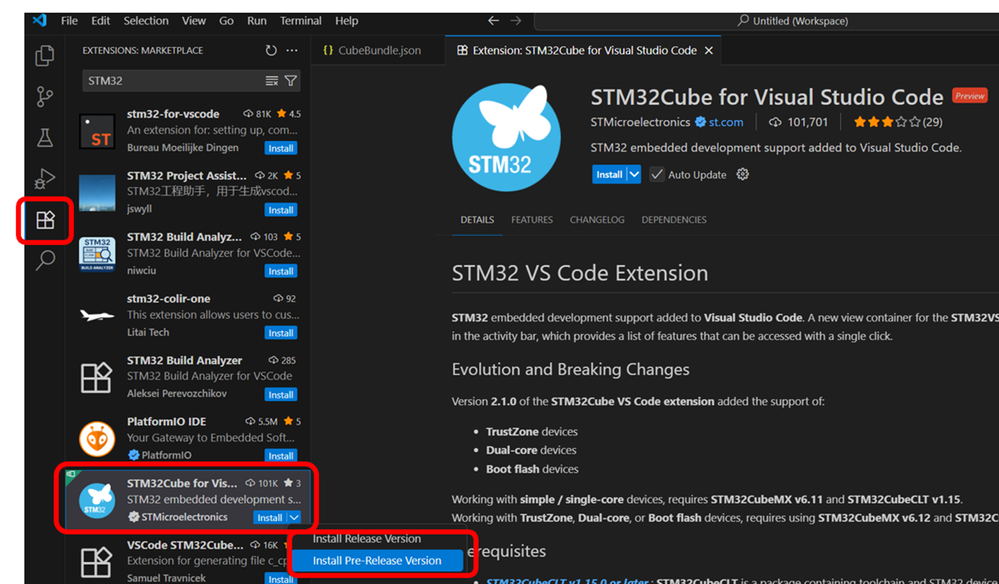This screenshot has width=999, height=584.
Task: Select the DETAILS tab
Action: (x=477, y=220)
